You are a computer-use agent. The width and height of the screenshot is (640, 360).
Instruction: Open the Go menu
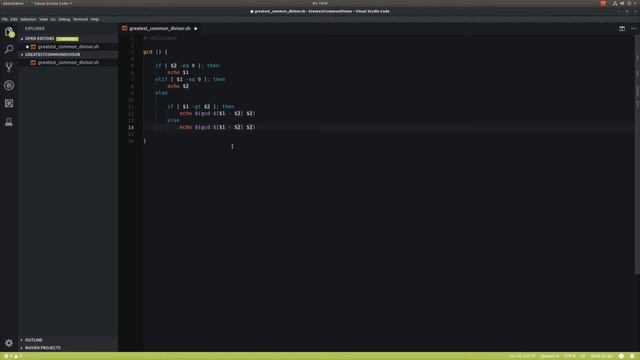[53, 19]
